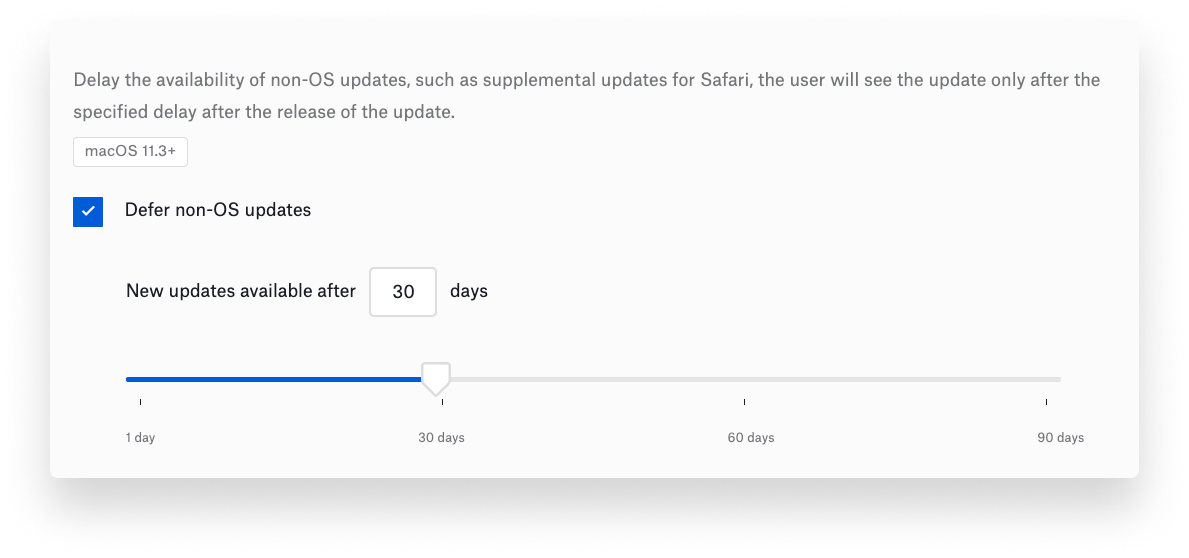Click the macOS 11.3+ version badge
This screenshot has width=1189, height=558.
pos(130,152)
